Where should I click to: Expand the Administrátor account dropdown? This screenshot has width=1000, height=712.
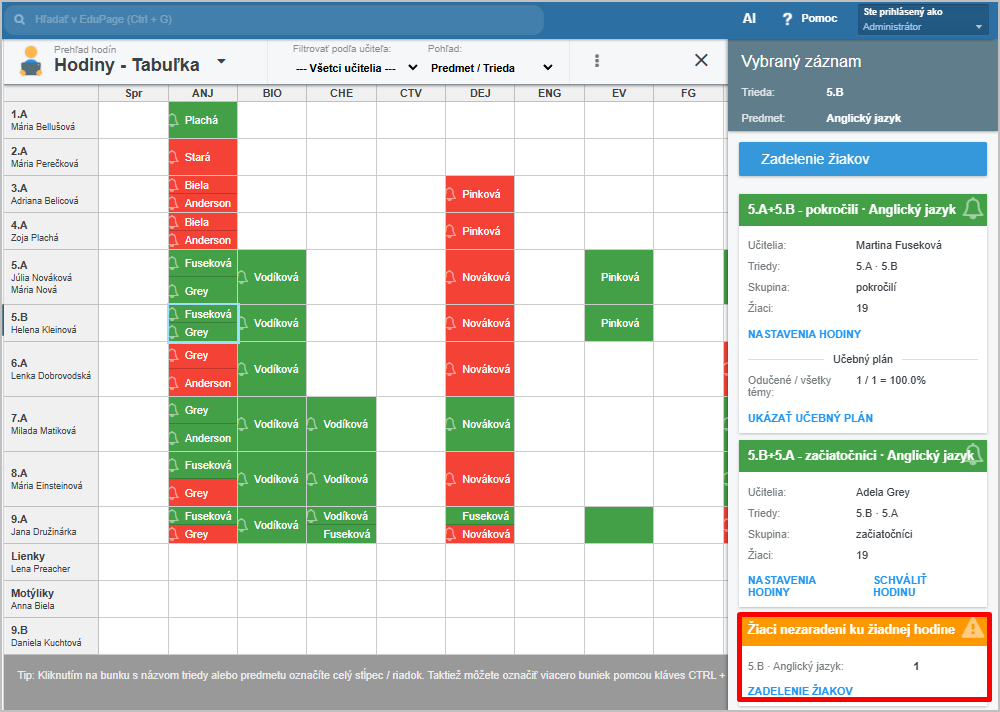click(x=978, y=27)
